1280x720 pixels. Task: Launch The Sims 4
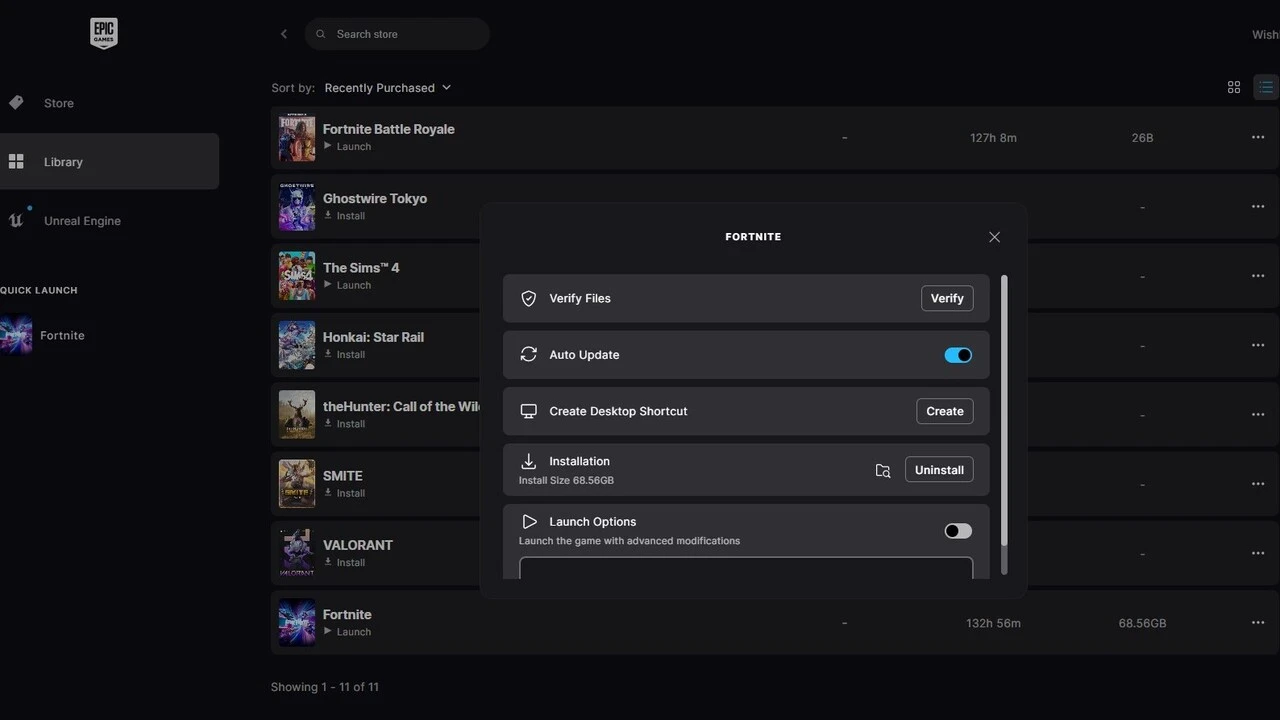point(347,285)
